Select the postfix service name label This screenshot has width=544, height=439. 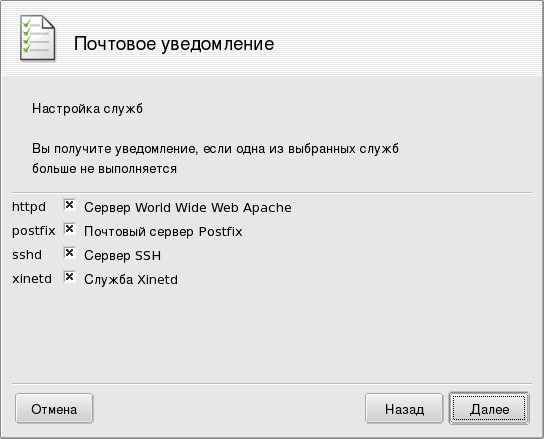click(x=34, y=231)
